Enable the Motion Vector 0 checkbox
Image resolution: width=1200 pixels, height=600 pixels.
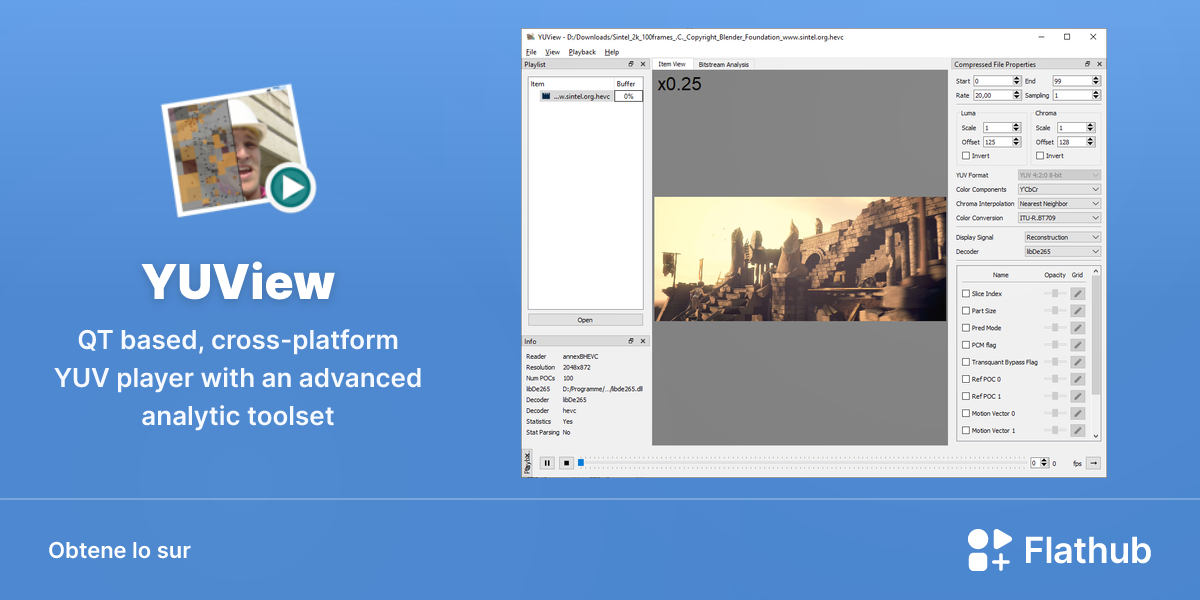pos(966,413)
